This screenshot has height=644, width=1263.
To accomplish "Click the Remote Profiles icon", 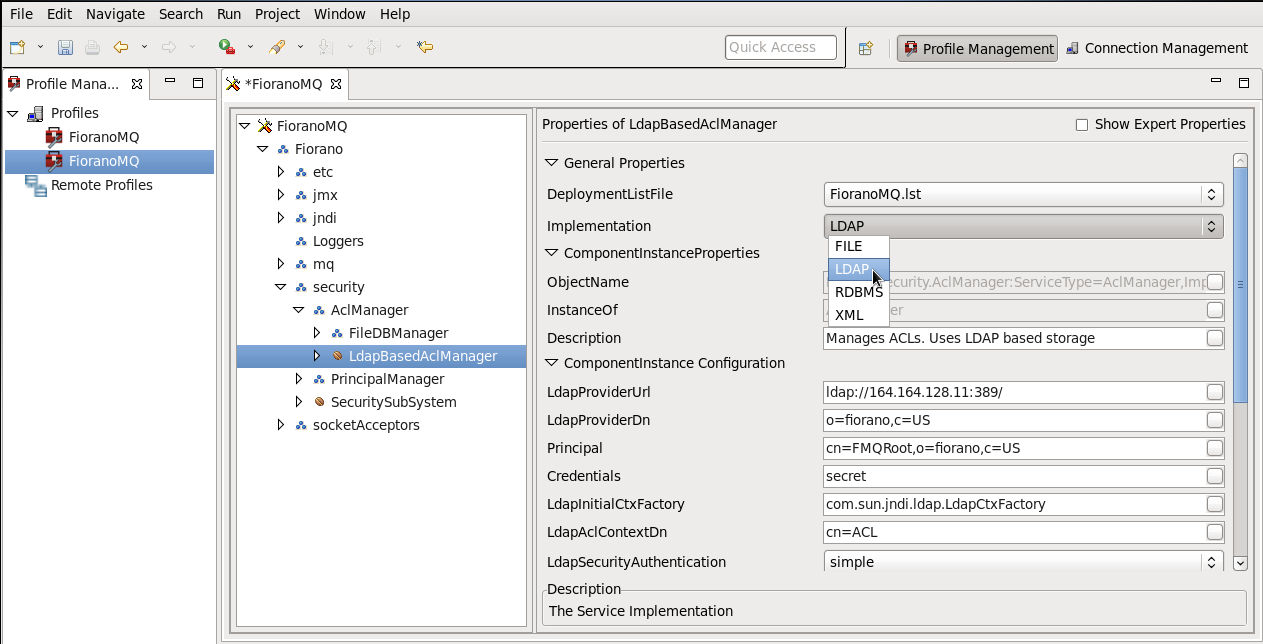I will pos(36,185).
